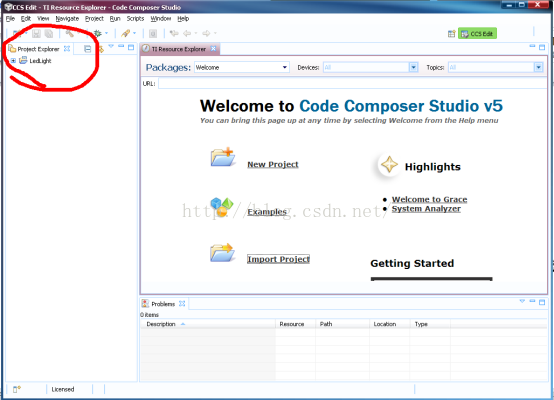Viewport: 554px width, 400px height.
Task: Select the LedLight project in the tree
Action: pos(40,61)
